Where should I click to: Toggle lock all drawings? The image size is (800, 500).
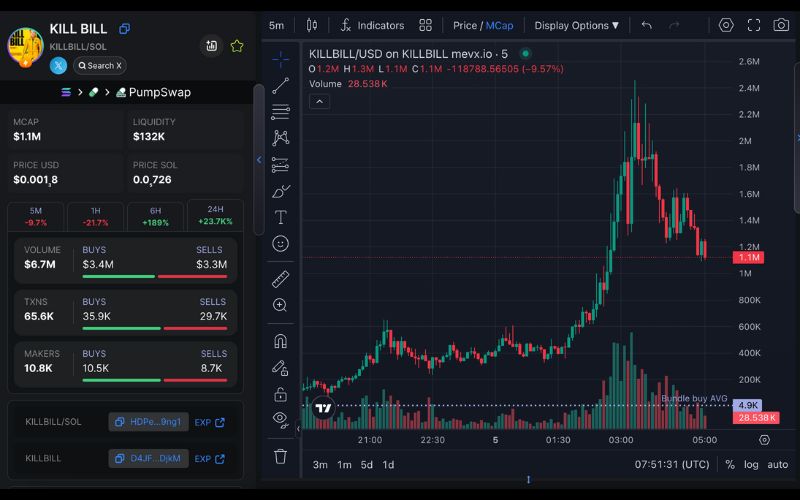[281, 394]
